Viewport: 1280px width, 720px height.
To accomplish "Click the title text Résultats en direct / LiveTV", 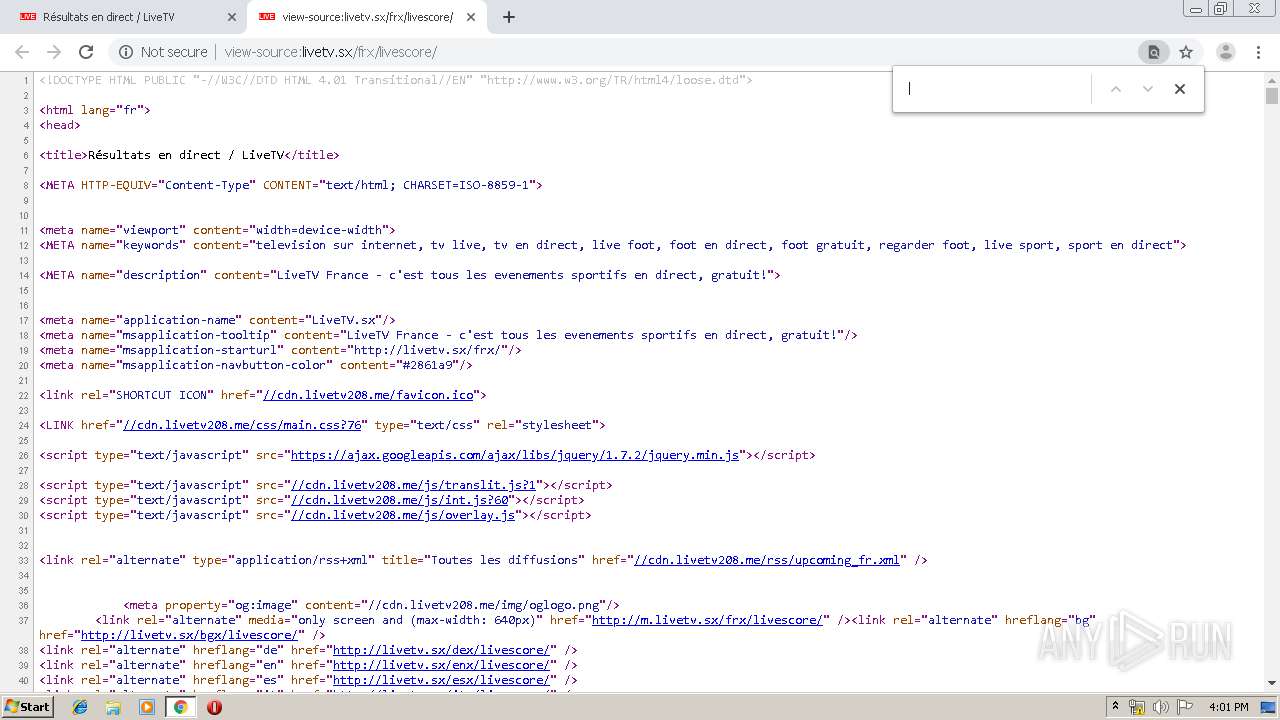I will pyautogui.click(x=186, y=155).
